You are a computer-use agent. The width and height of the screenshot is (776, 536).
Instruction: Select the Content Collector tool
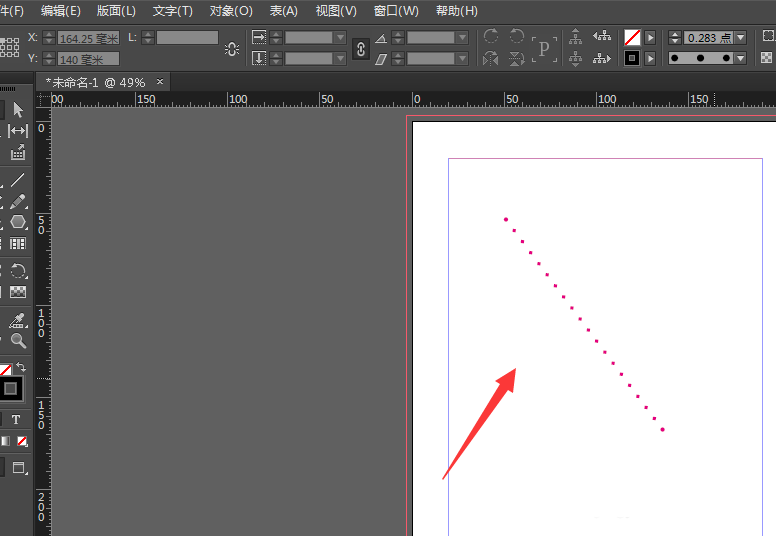click(x=18, y=152)
